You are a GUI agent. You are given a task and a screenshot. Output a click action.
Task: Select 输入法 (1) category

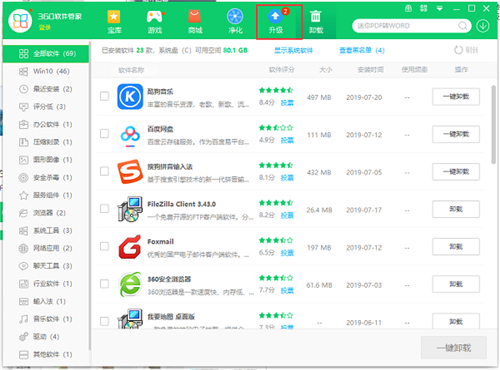(46, 301)
